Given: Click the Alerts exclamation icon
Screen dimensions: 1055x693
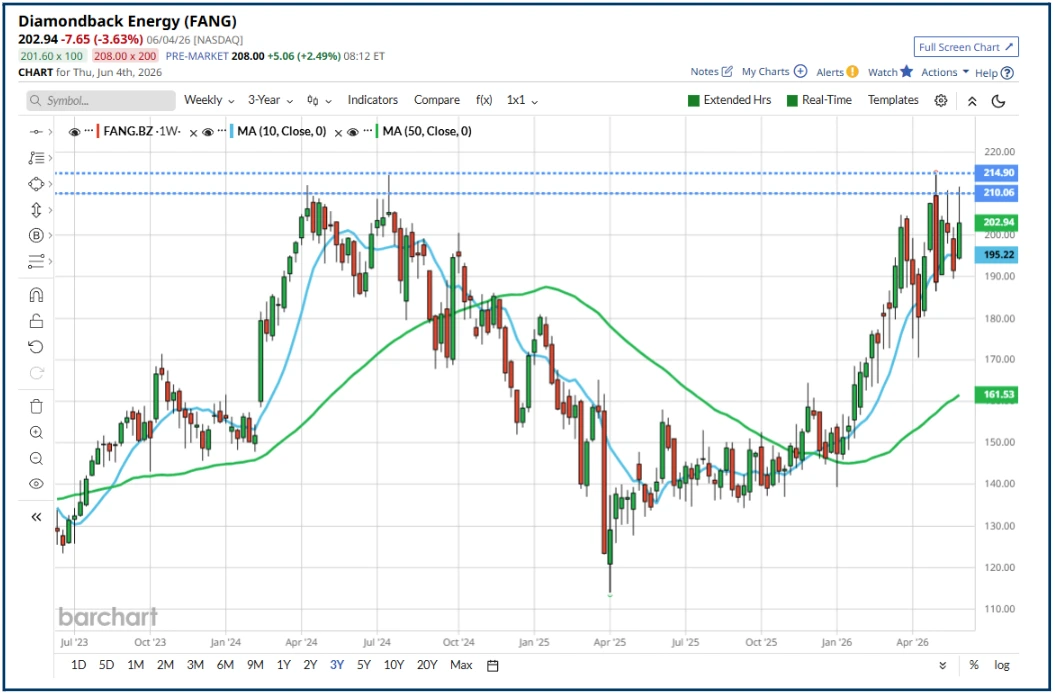Looking at the screenshot, I should point(852,71).
